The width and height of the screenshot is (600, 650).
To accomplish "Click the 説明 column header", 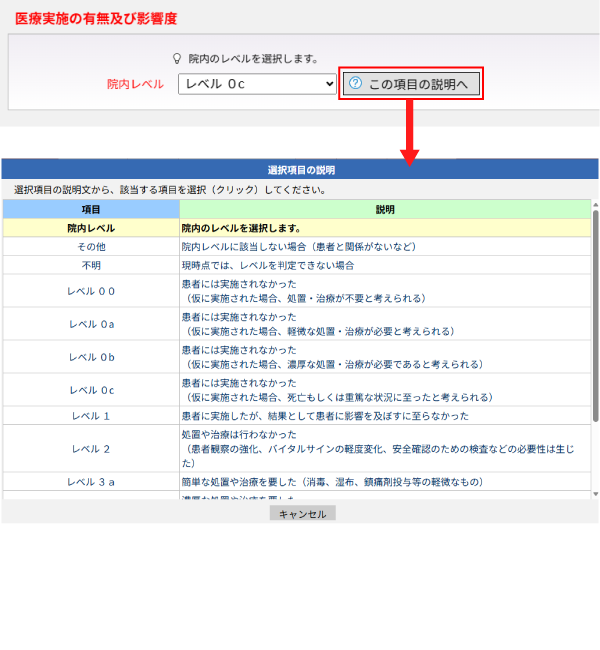I will (385, 210).
